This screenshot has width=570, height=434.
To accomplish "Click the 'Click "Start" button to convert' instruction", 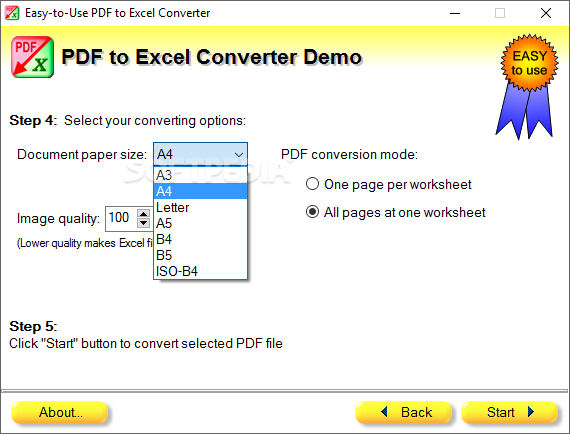I will tap(146, 343).
